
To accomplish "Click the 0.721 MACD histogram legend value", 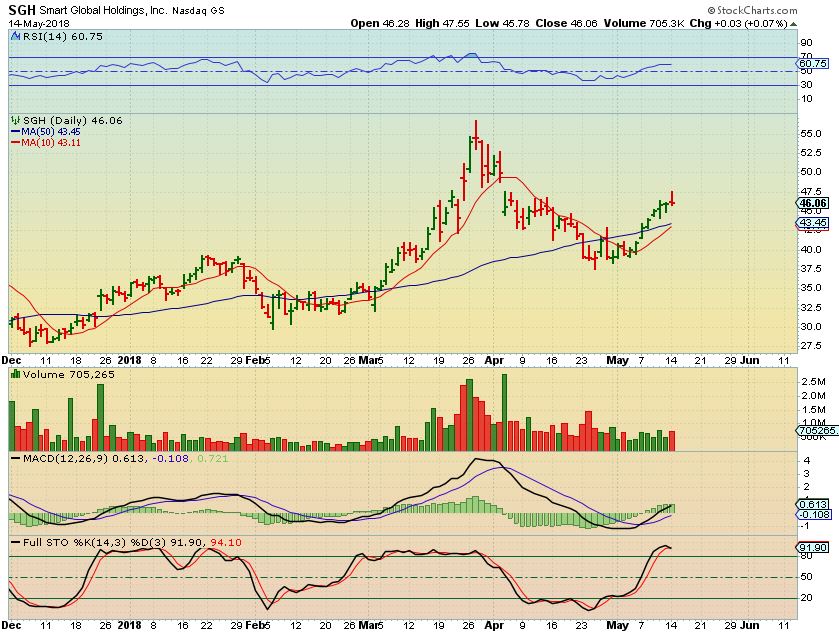I will (212, 459).
